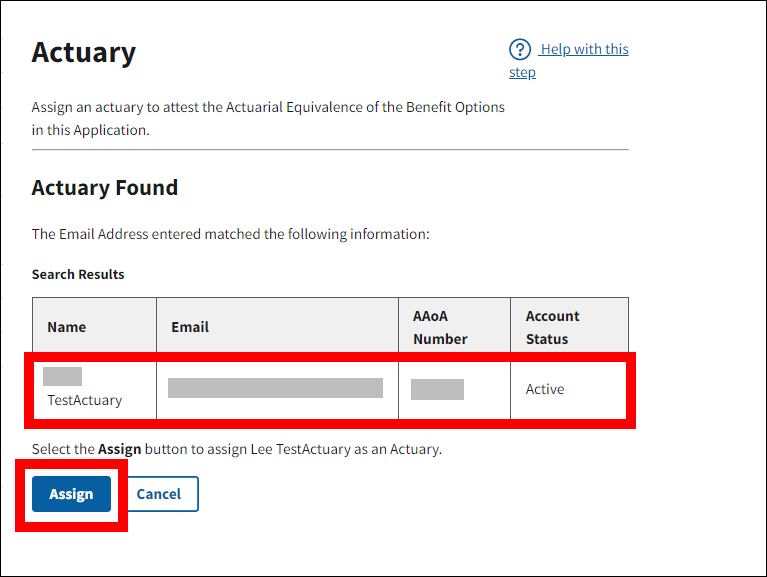
Task: Click the Email column header
Action: coord(190,327)
